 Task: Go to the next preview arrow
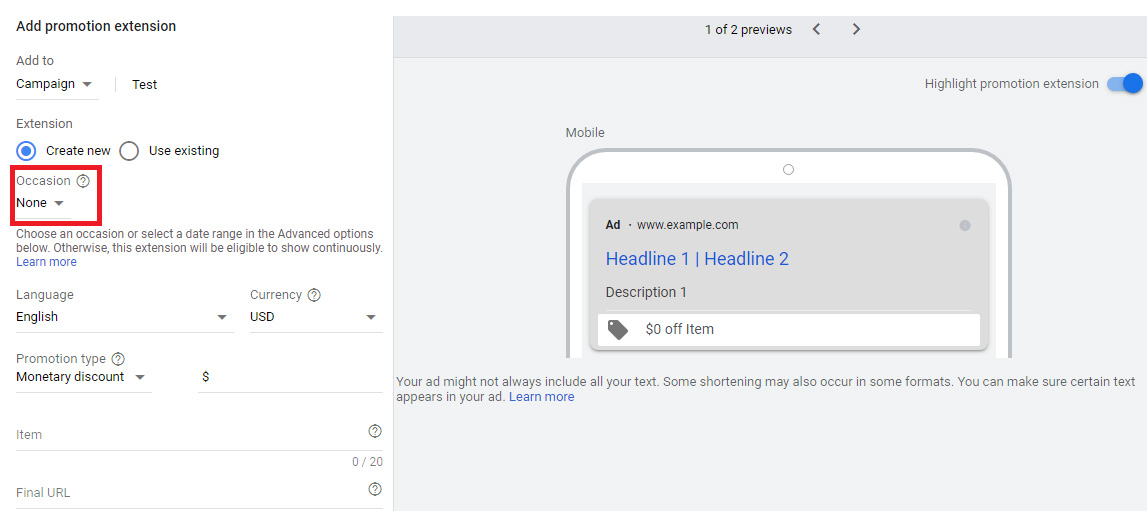point(857,29)
